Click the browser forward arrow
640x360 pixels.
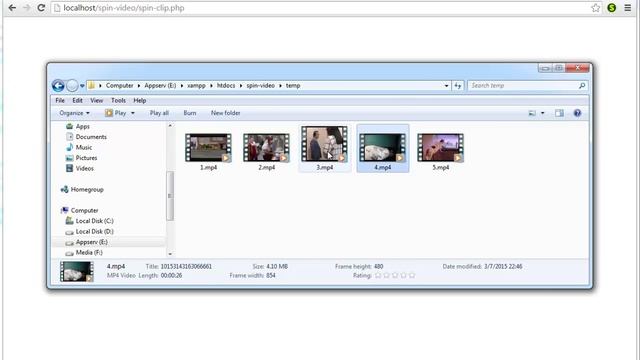click(x=27, y=8)
